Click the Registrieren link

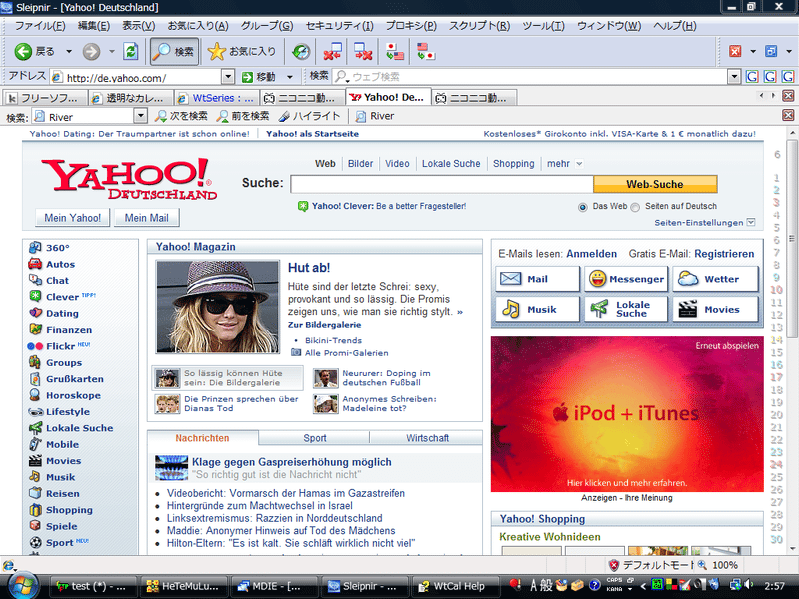coord(724,254)
